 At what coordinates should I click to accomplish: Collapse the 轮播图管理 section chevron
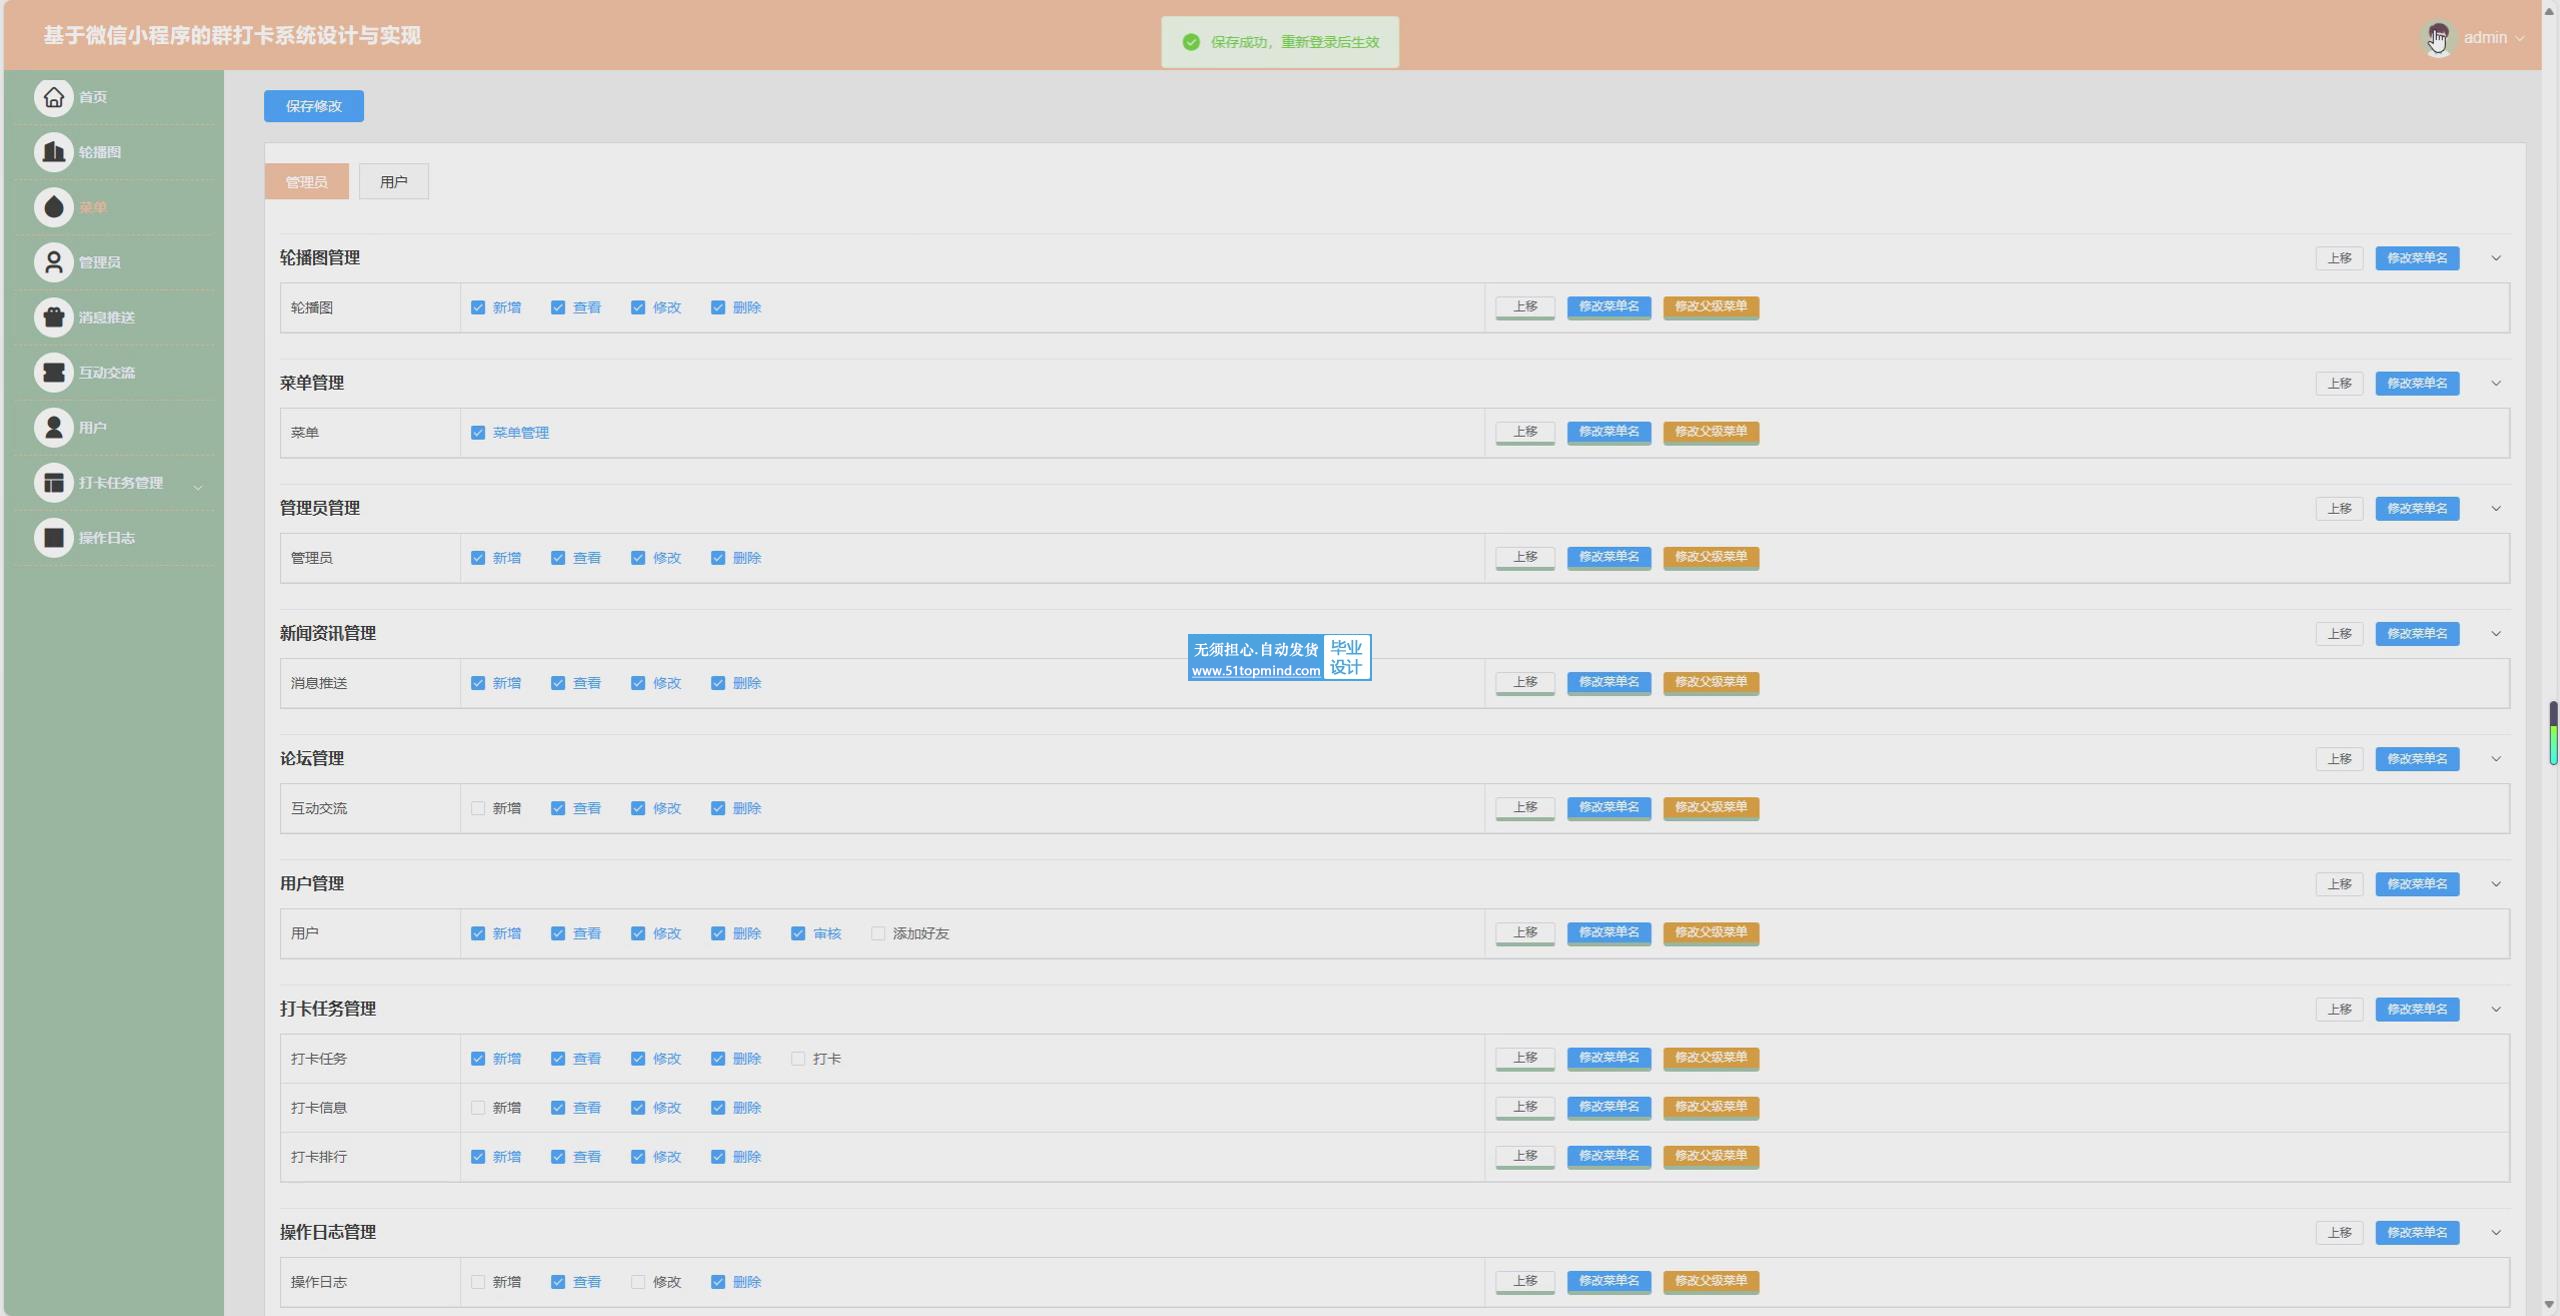2496,258
